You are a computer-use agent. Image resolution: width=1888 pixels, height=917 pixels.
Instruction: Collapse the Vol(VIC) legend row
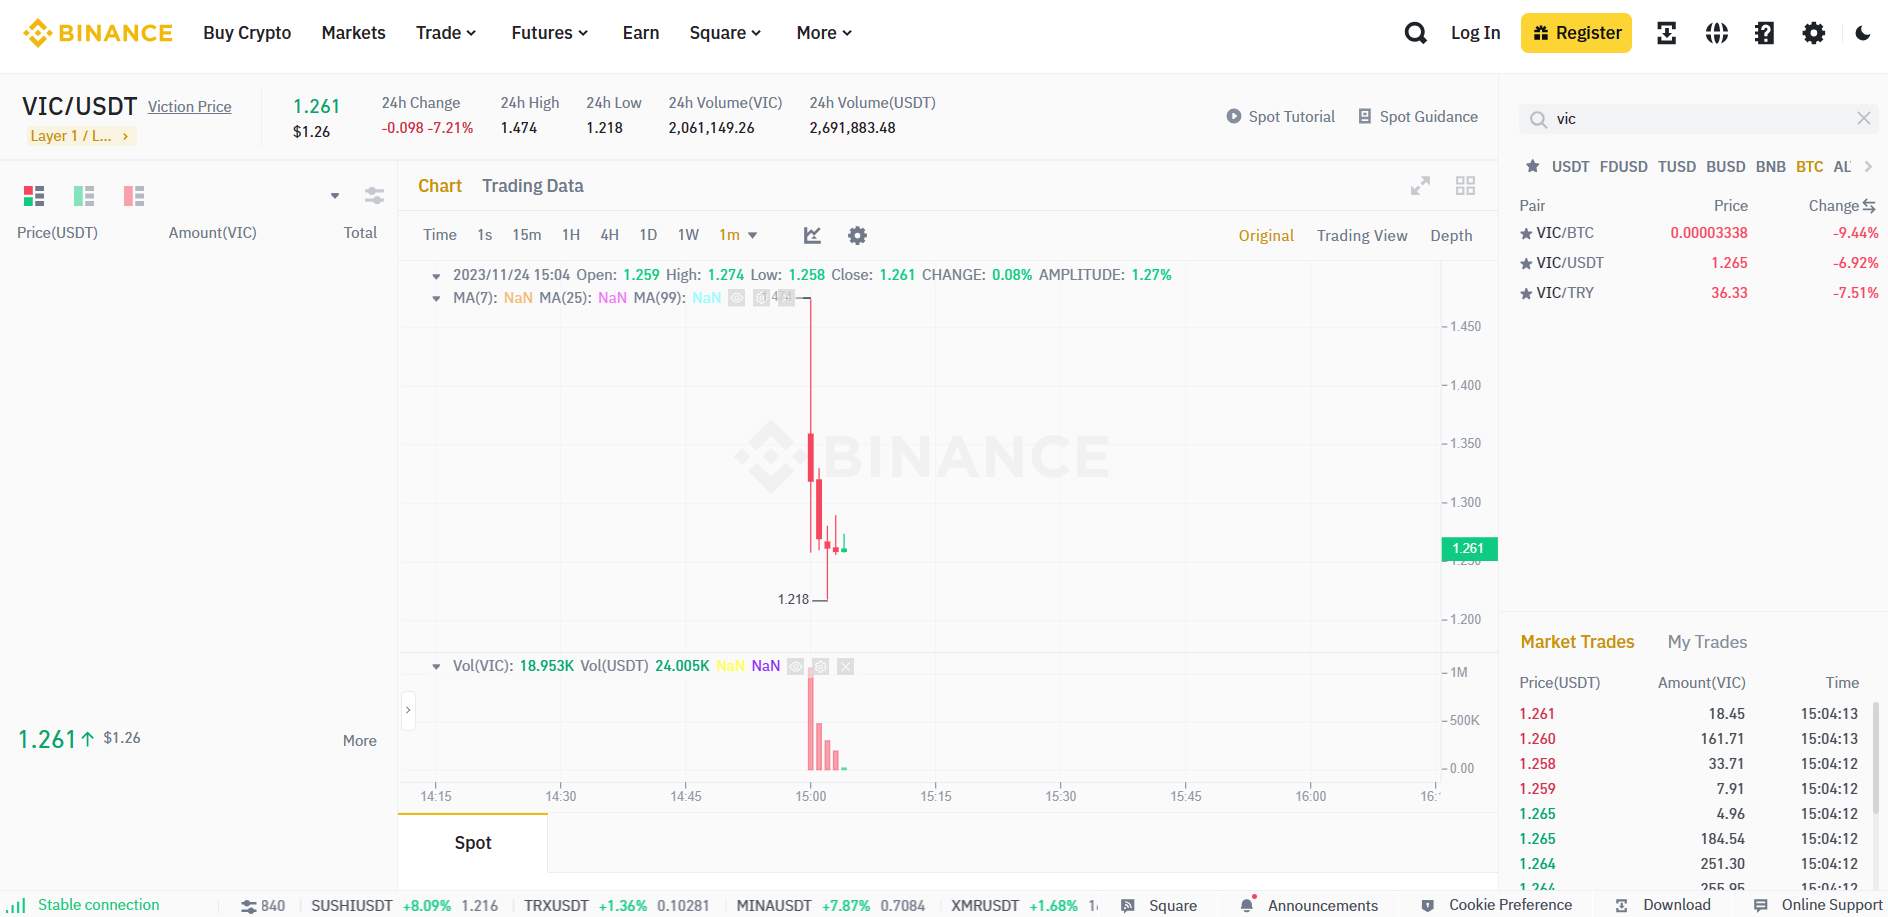436,666
